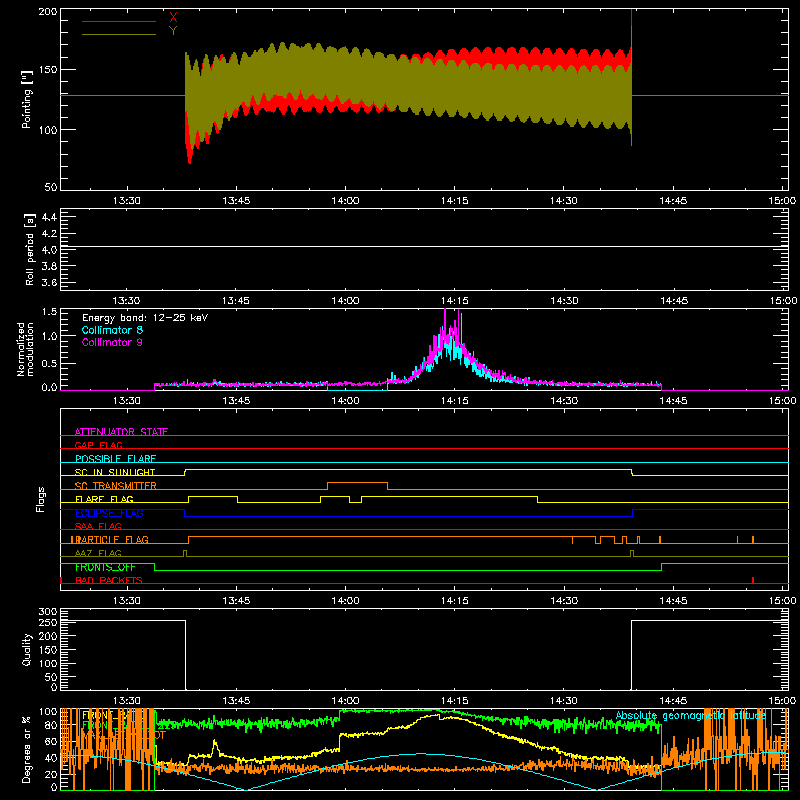Click the ATTENUATOR_STATE flag label
Screen dimensions: 800x800
coord(121,432)
